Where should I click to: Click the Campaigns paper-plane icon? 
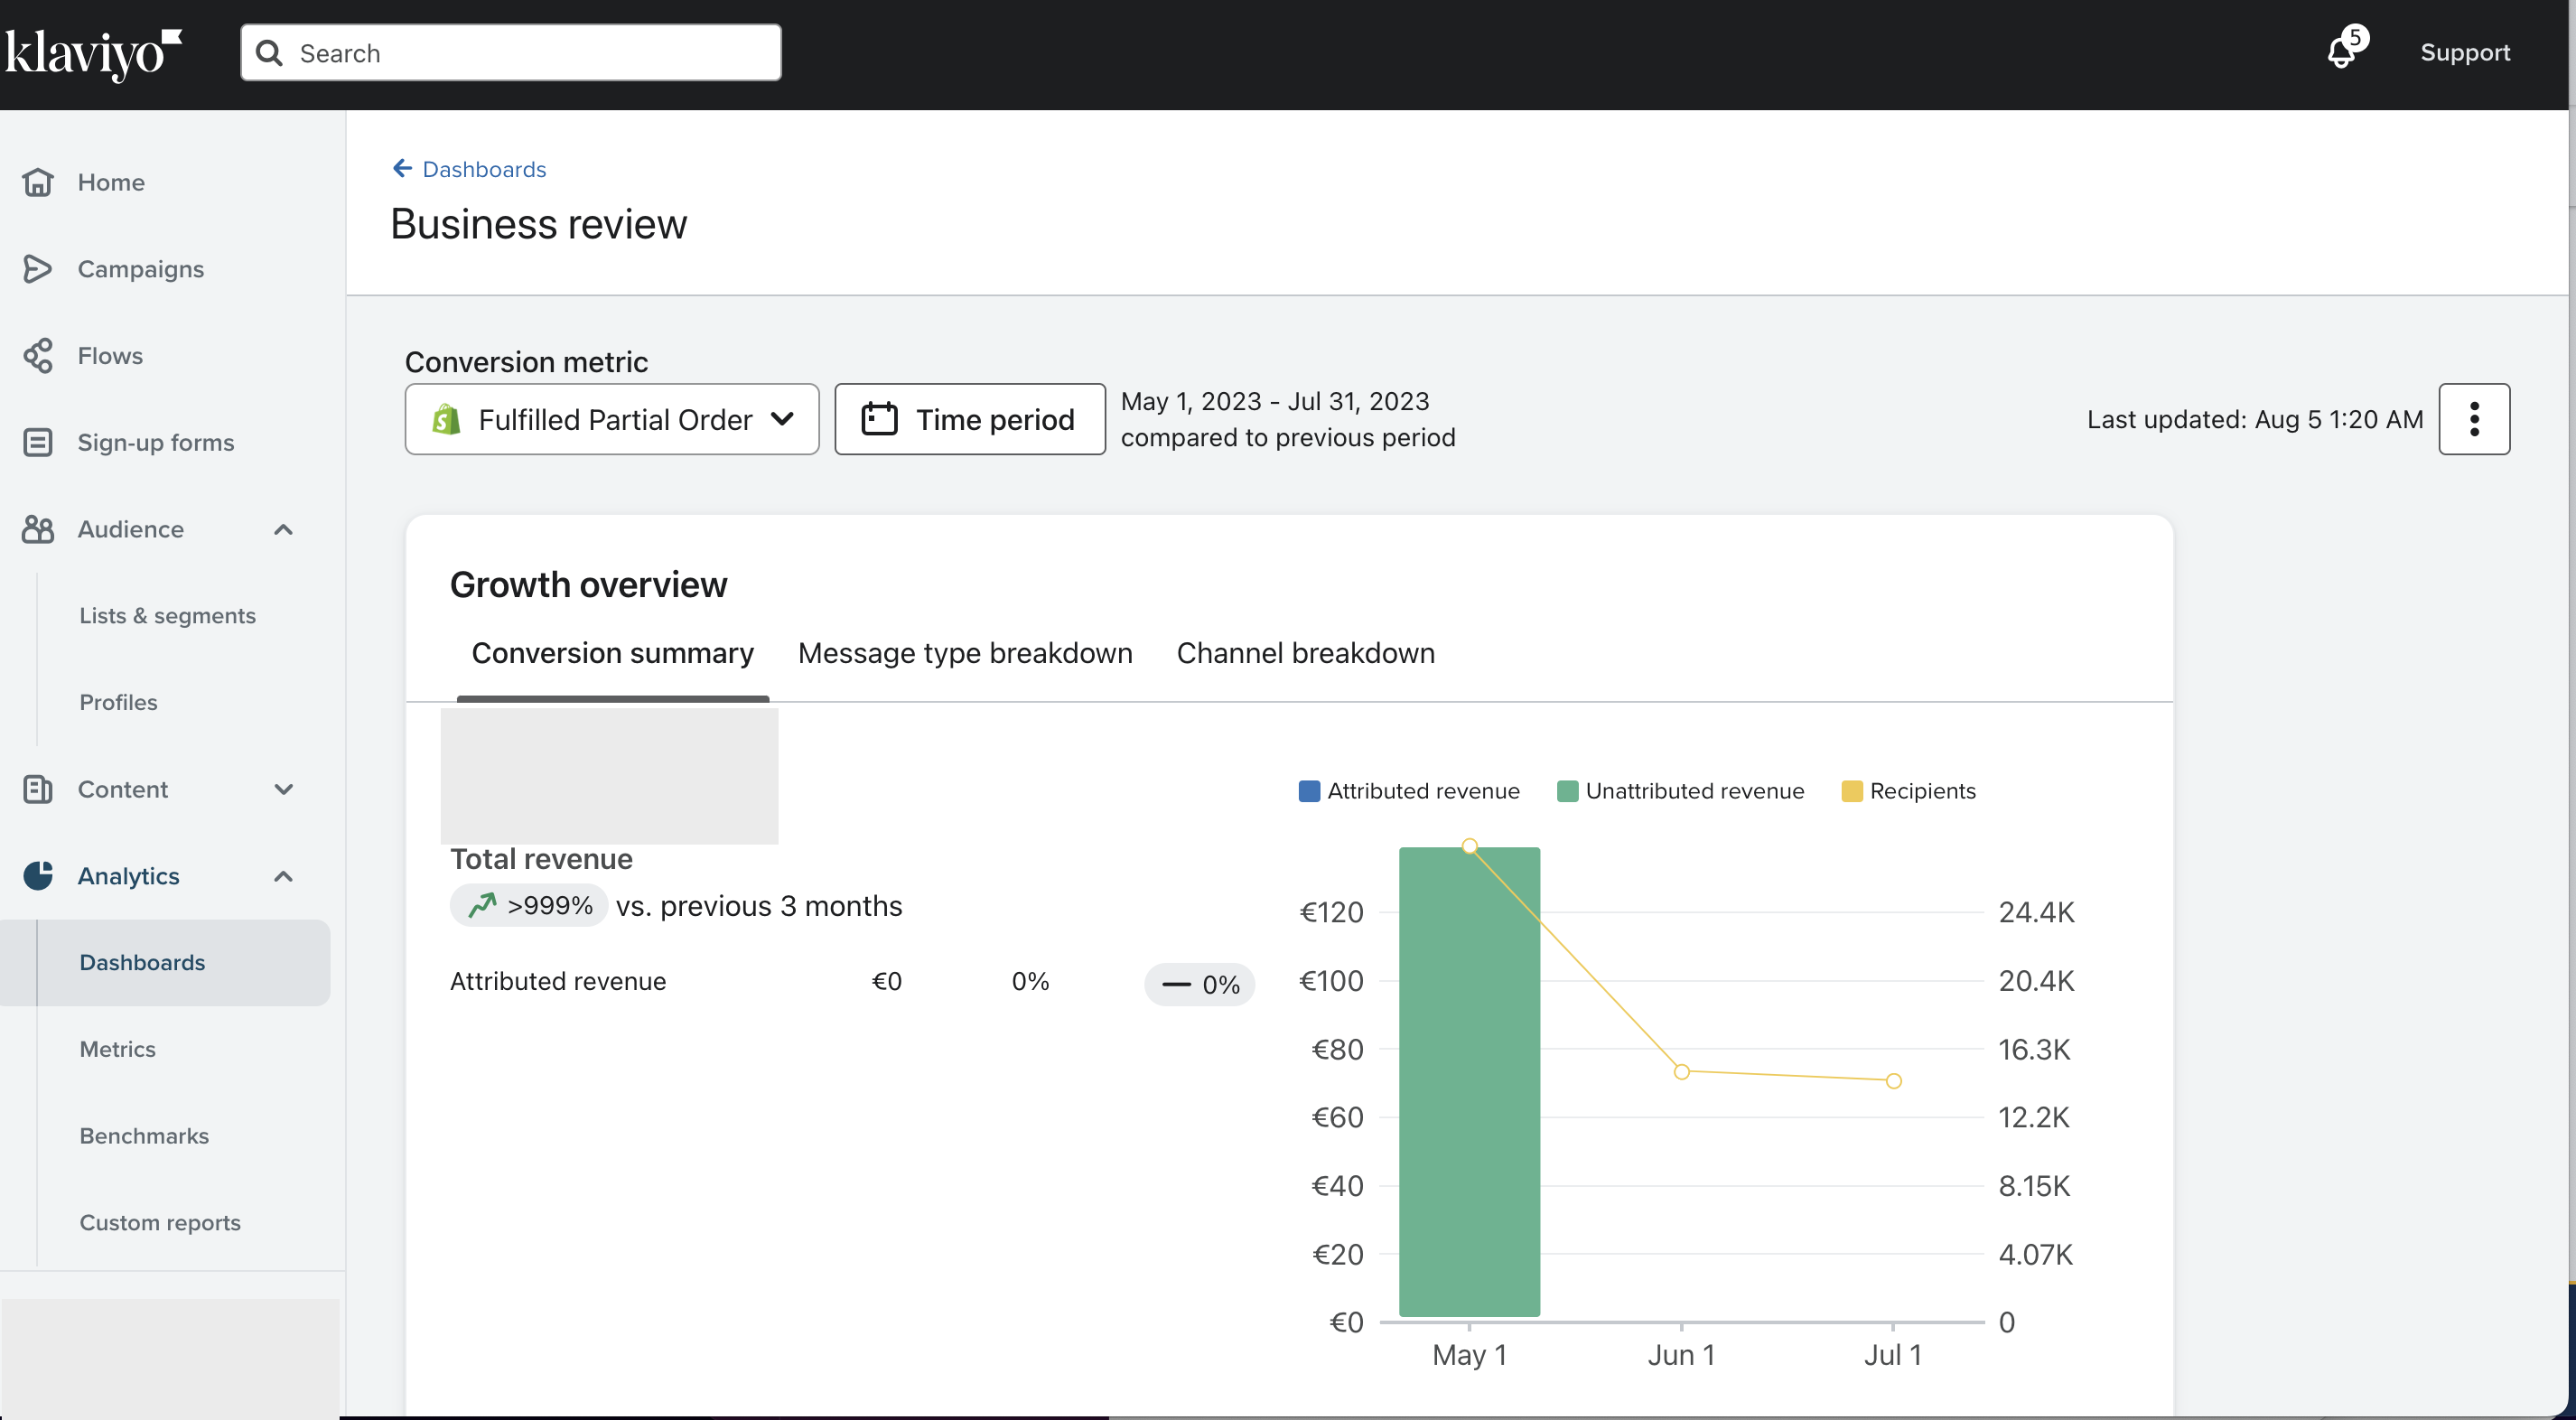[38, 269]
